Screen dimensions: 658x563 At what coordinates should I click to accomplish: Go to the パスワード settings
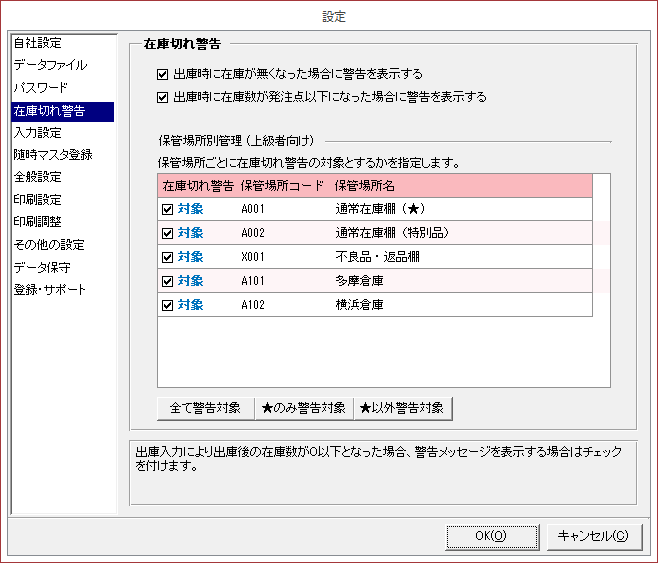tap(40, 88)
